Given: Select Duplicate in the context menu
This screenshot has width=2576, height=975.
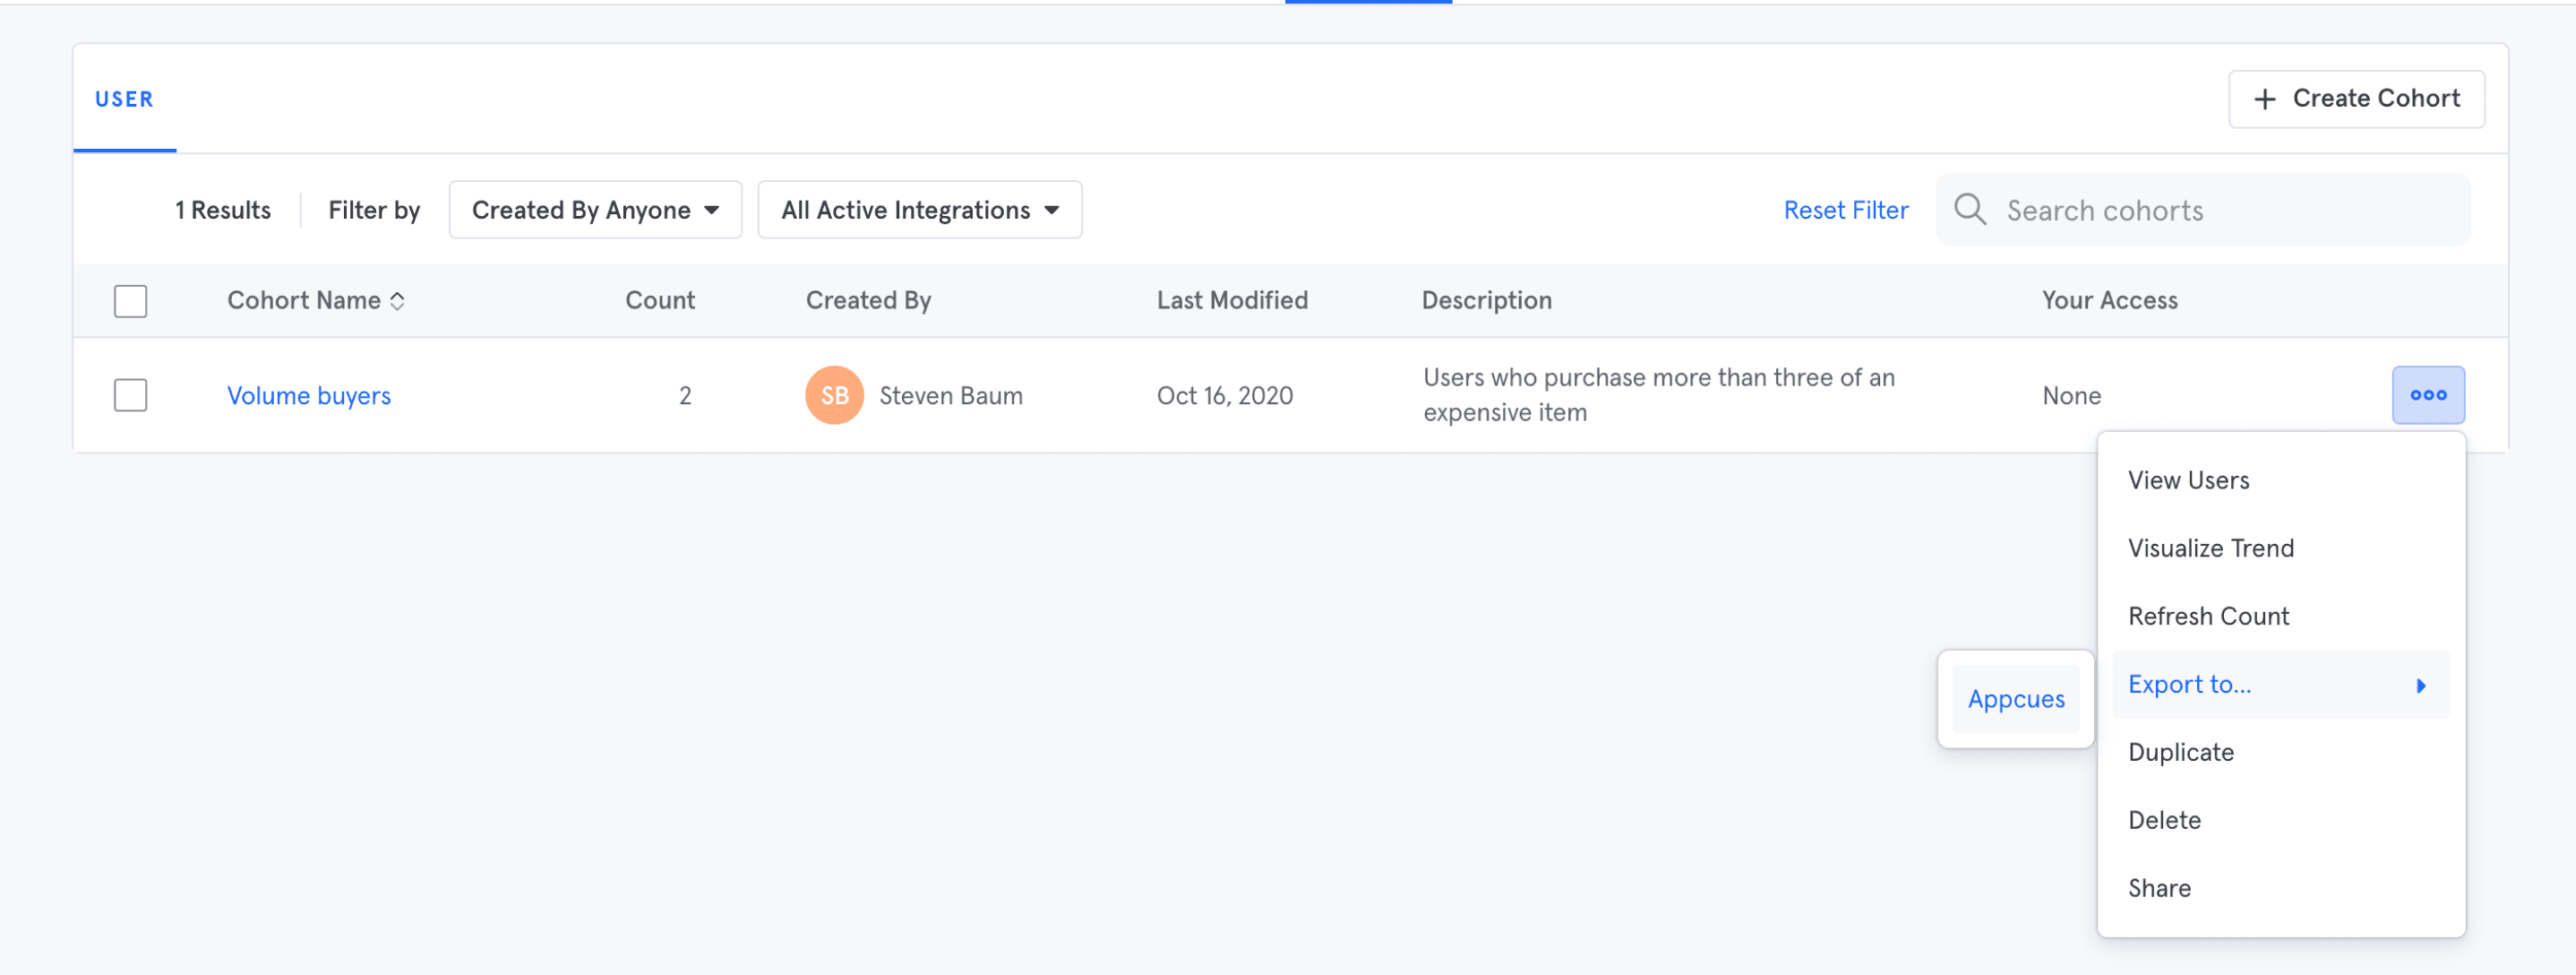Looking at the screenshot, I should (2180, 753).
